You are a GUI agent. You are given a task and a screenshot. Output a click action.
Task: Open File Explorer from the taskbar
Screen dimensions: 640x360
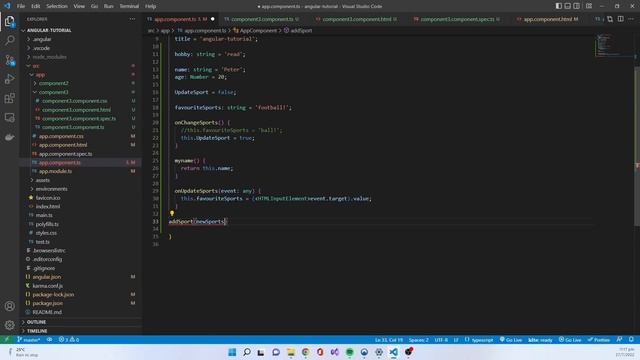pyautogui.click(x=291, y=352)
